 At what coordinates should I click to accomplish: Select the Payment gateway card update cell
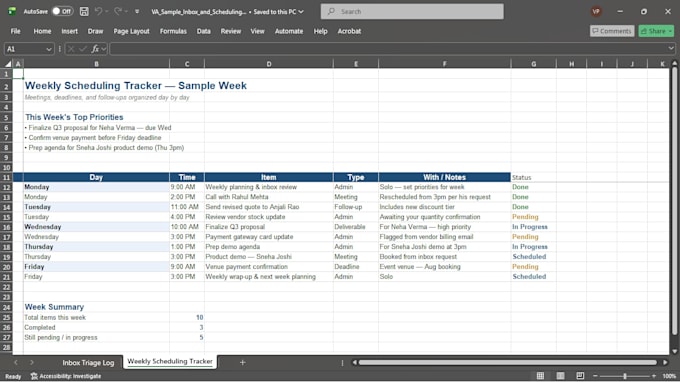pyautogui.click(x=269, y=237)
